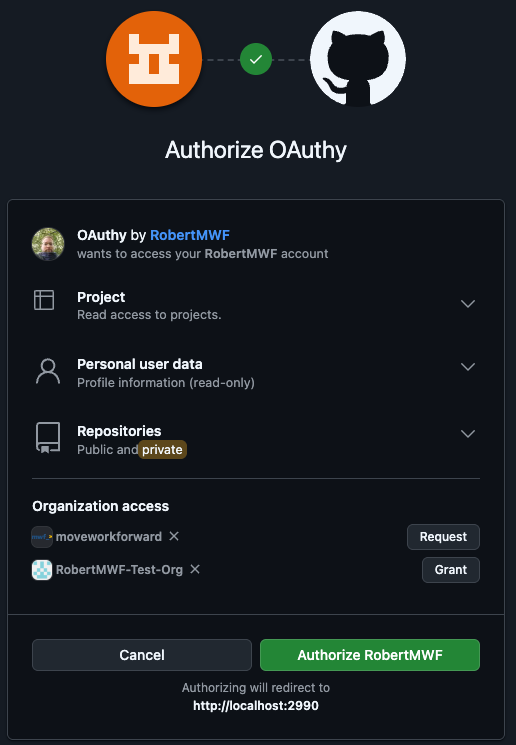Expand the Repositories permission chevron
This screenshot has height=745, width=516.
tap(468, 434)
